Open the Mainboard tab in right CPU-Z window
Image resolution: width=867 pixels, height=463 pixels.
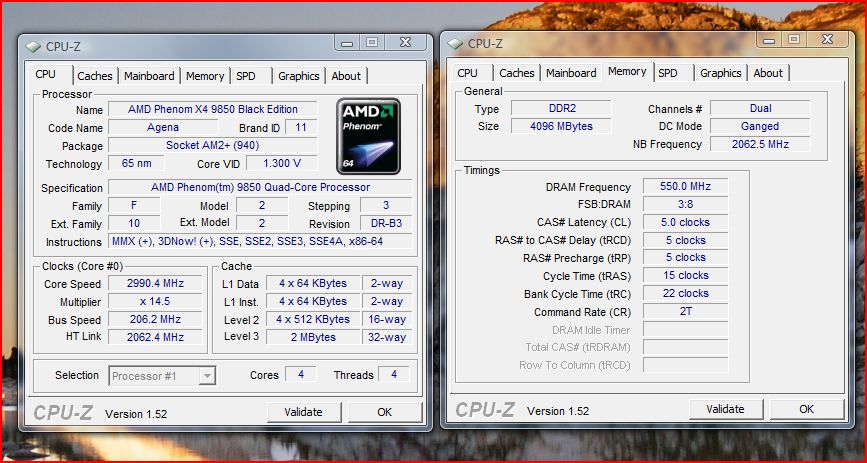pyautogui.click(x=571, y=72)
